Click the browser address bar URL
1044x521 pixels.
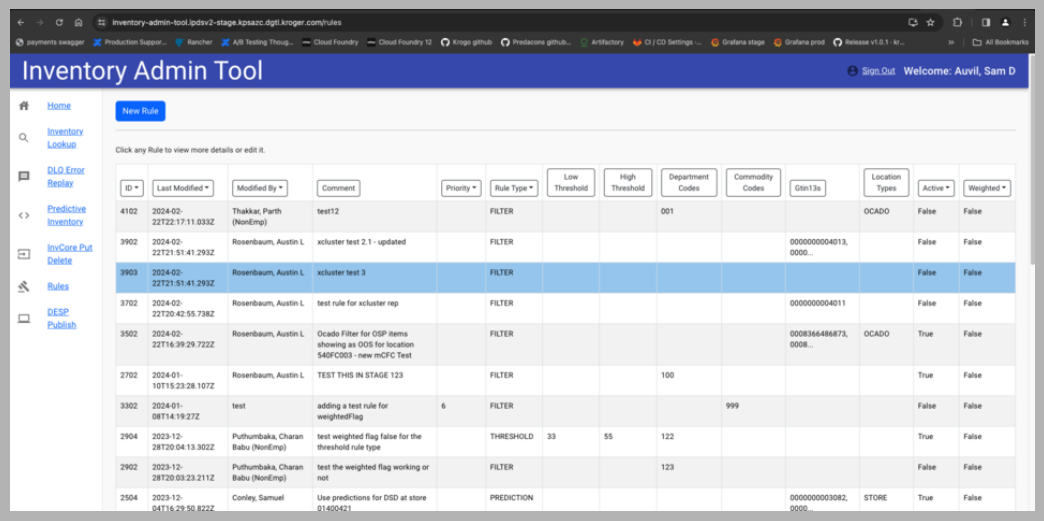(226, 22)
